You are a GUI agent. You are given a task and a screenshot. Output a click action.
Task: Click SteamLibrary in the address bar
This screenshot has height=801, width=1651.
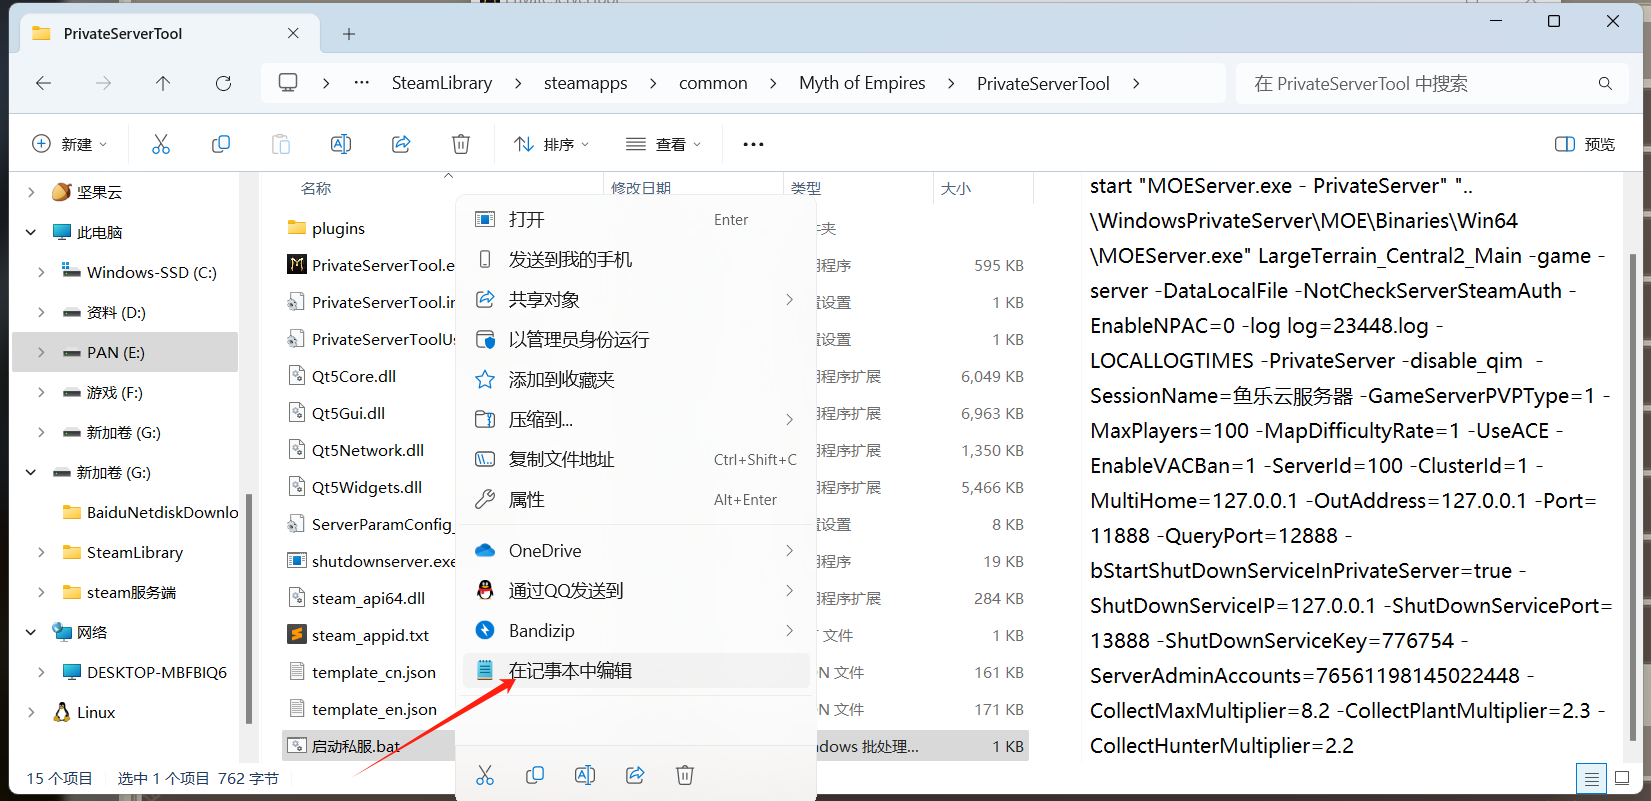coord(442,83)
